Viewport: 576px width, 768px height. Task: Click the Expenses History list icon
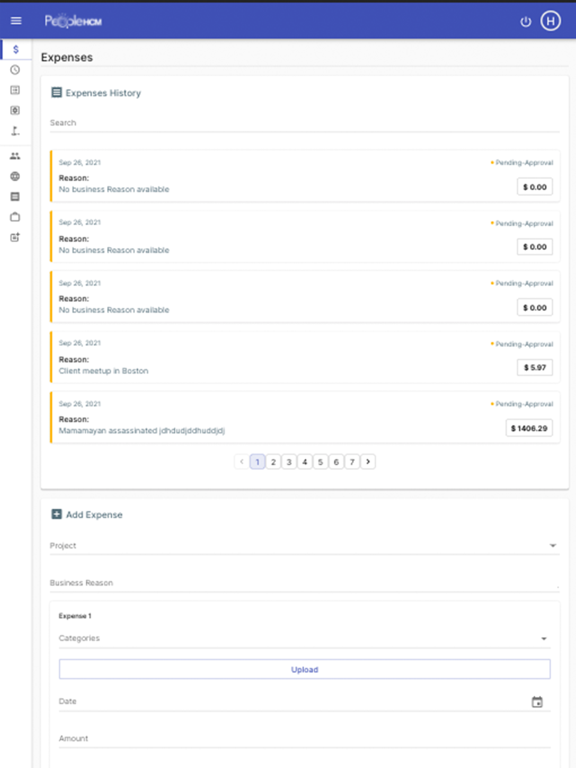coord(57,93)
